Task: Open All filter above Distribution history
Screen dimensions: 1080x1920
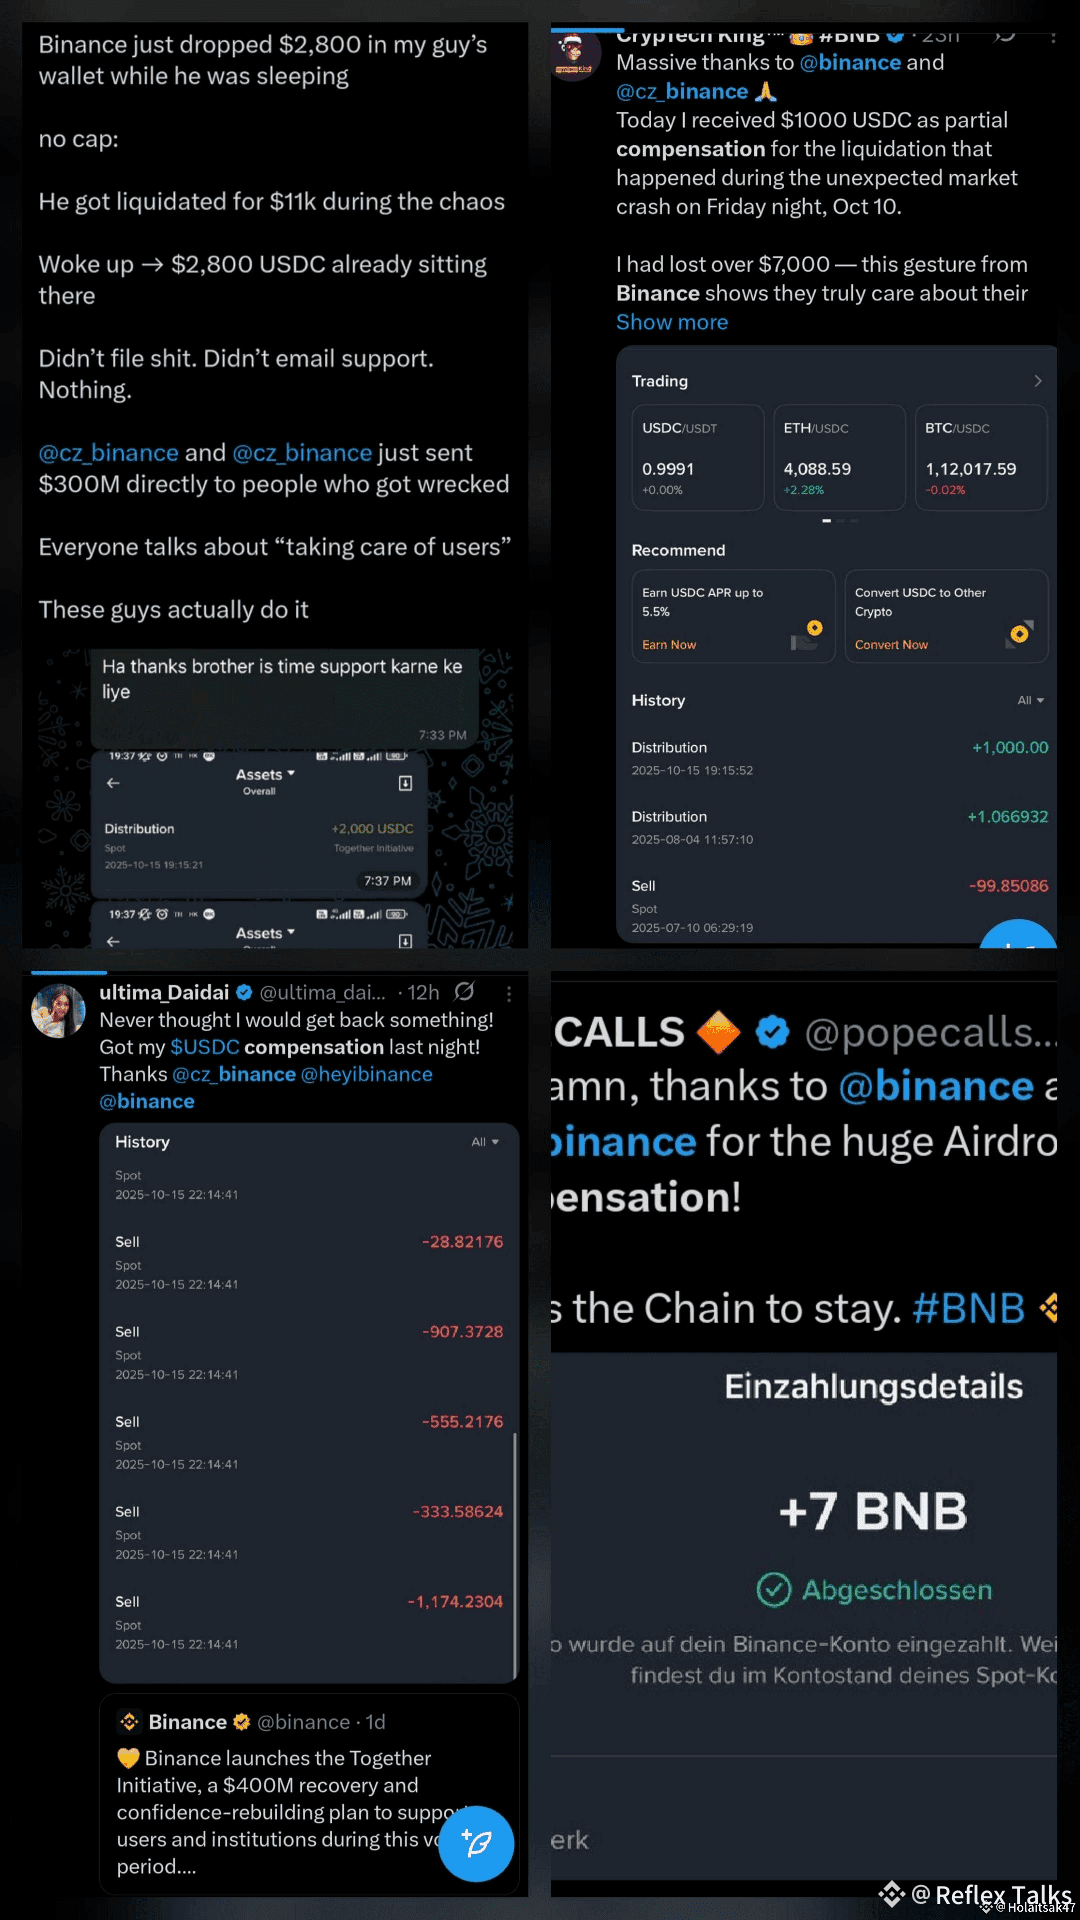Action: 1030,700
